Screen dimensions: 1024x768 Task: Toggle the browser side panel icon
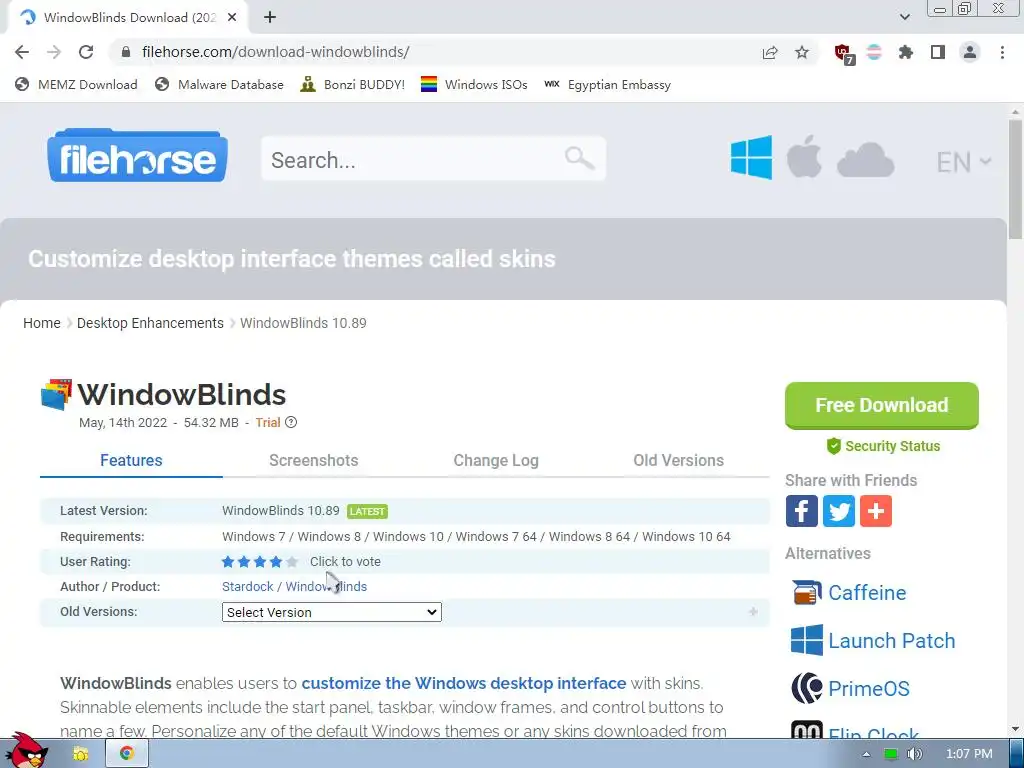938,52
